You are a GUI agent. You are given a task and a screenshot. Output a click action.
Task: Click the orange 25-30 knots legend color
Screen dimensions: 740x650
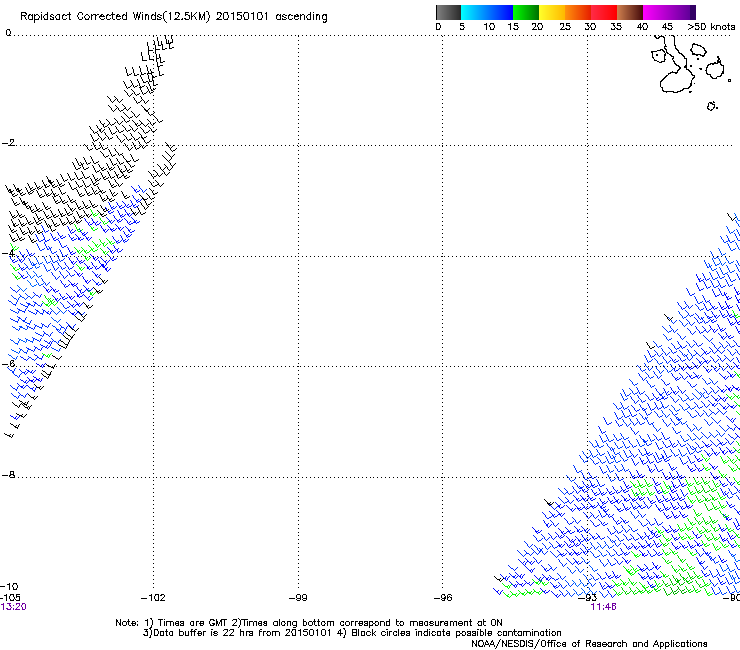coord(578,12)
